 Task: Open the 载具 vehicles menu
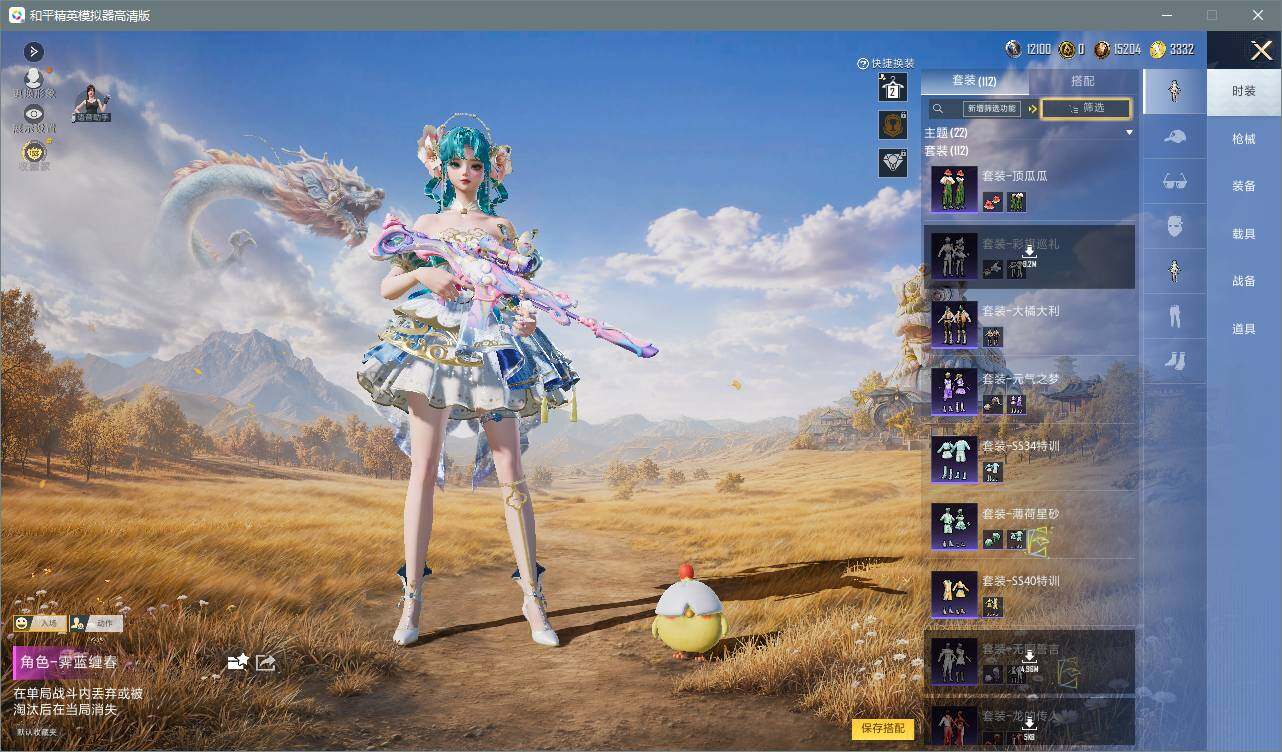coord(1244,233)
